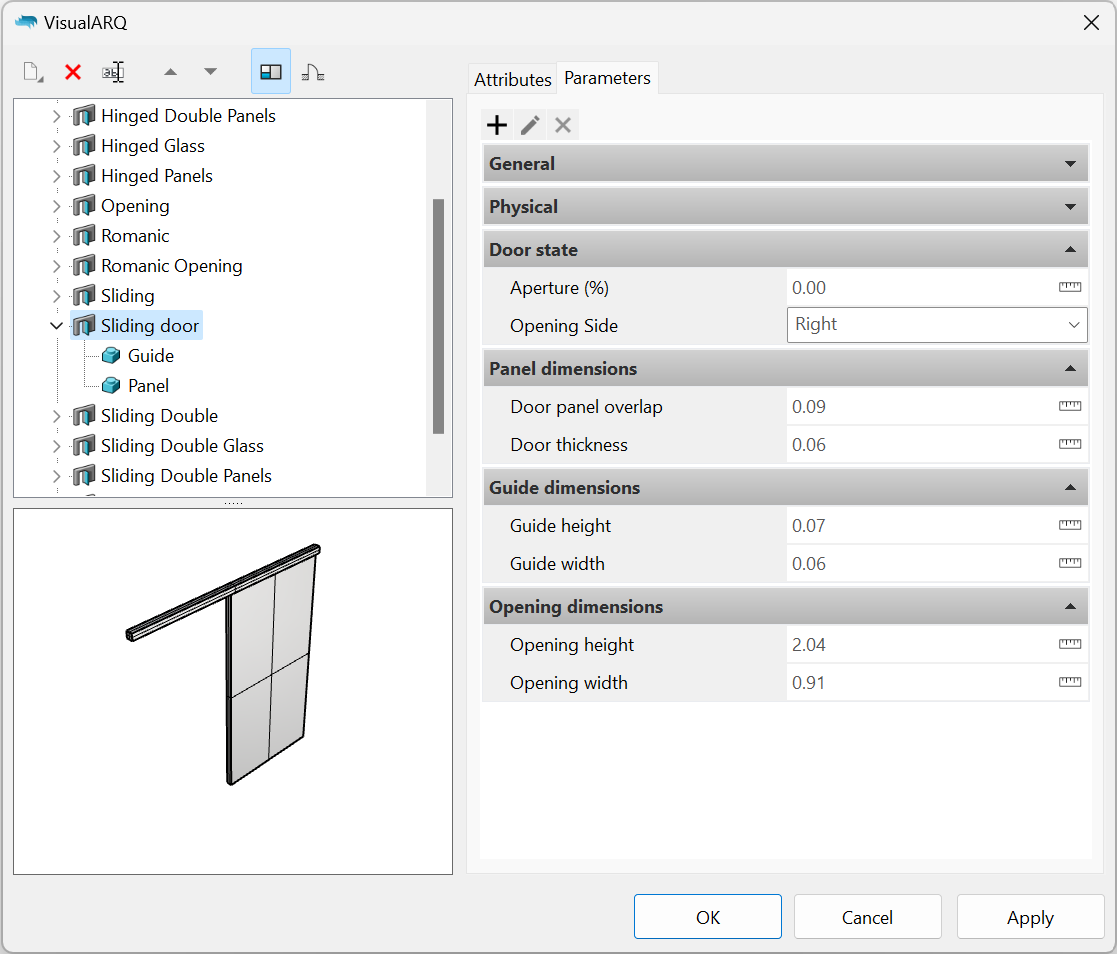The width and height of the screenshot is (1117, 954).
Task: Select the Guide component
Action: coord(151,356)
